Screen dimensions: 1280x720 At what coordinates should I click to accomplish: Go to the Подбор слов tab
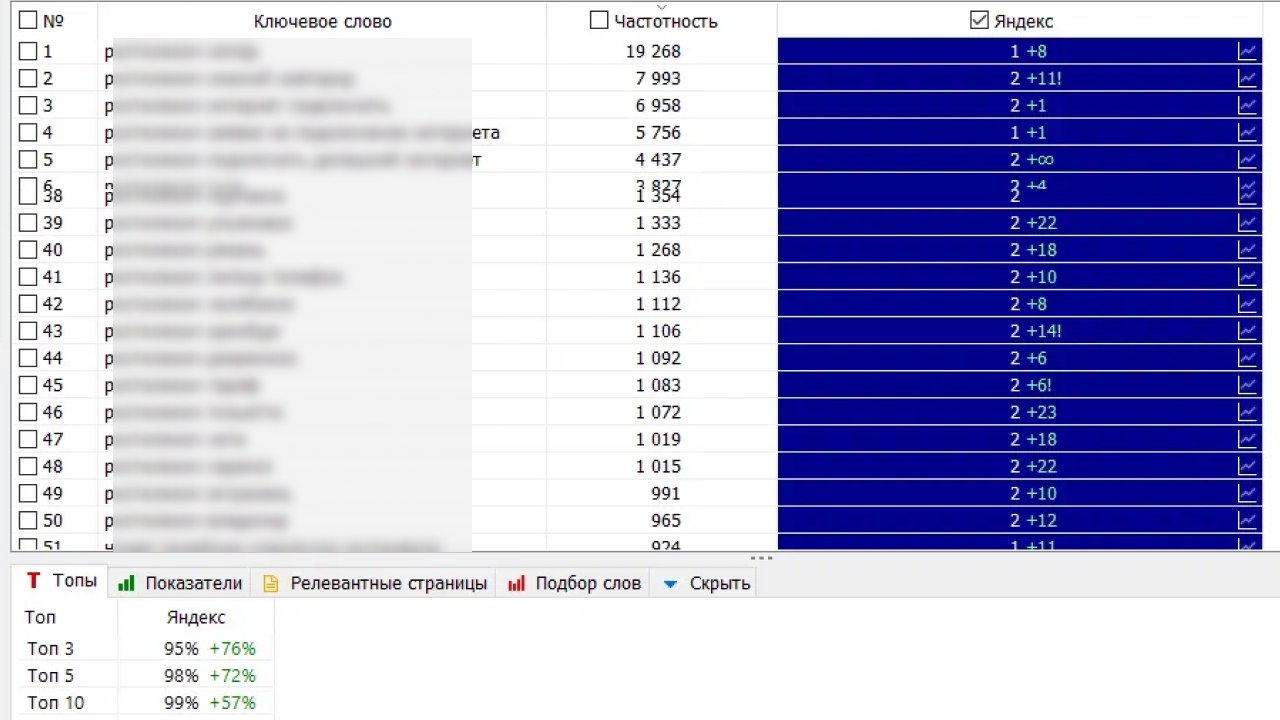(x=574, y=583)
